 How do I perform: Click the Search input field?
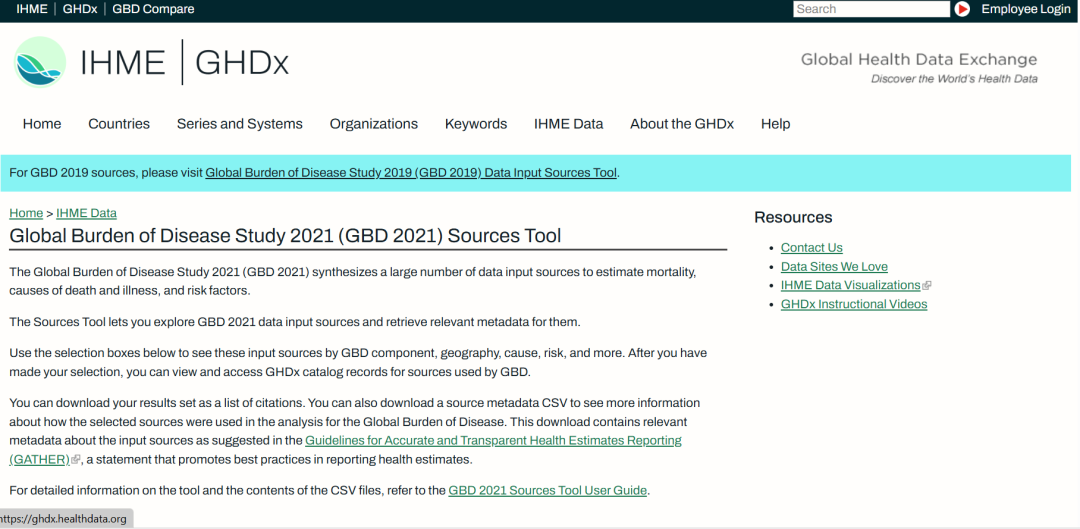coord(871,9)
